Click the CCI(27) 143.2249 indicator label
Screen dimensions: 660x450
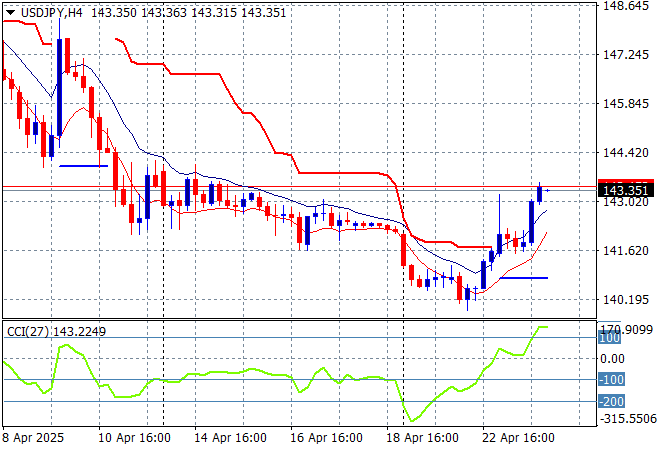(56, 332)
